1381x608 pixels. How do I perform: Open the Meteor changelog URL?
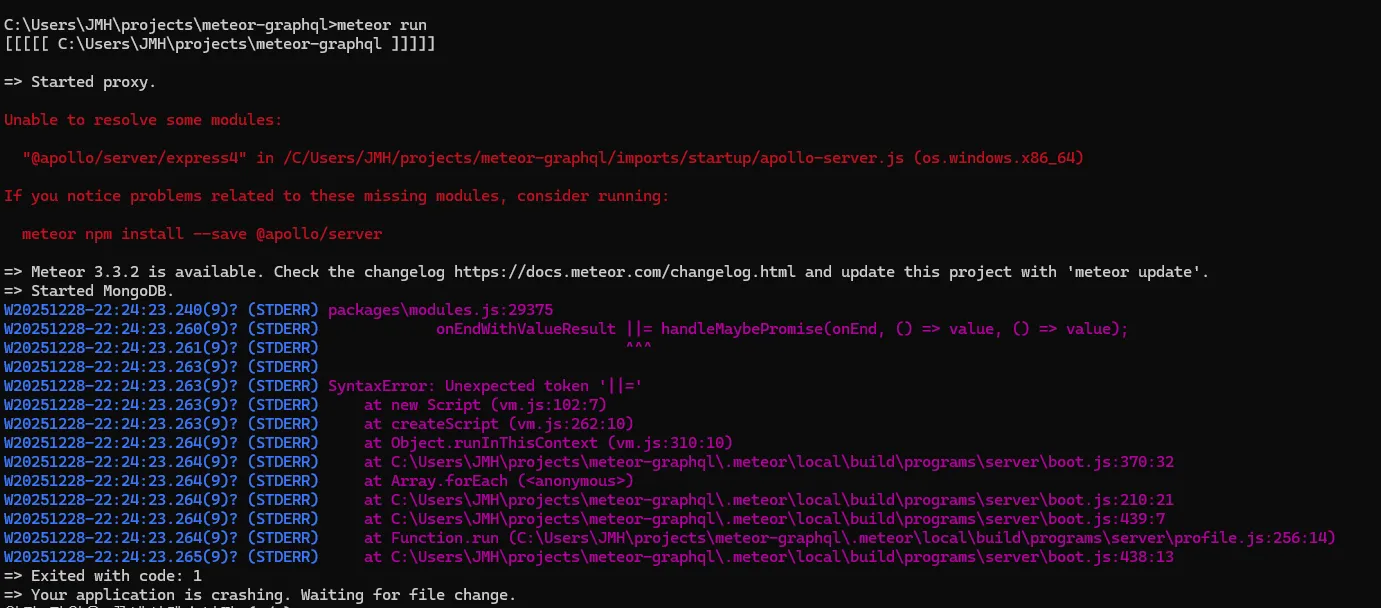pyautogui.click(x=625, y=272)
